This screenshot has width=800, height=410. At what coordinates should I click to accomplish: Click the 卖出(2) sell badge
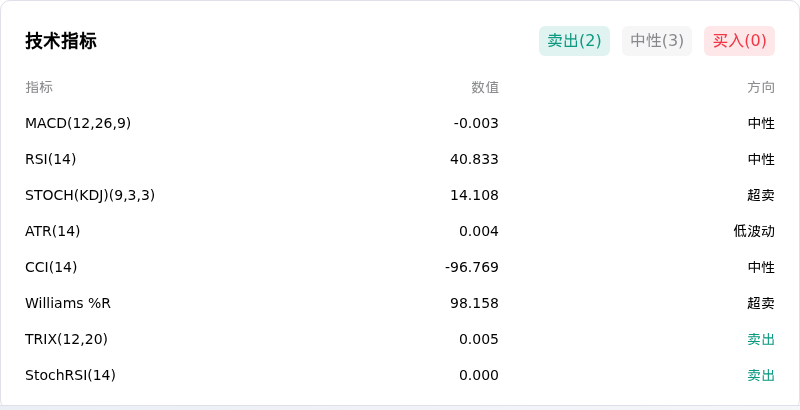pos(574,41)
